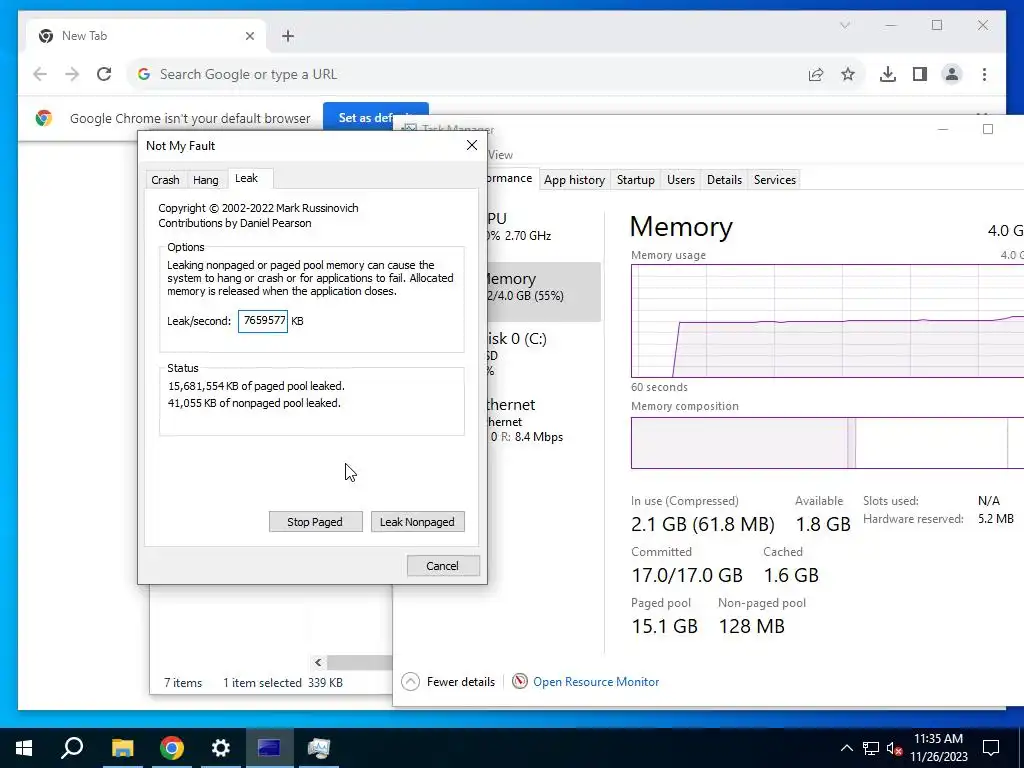1024x768 pixels.
Task: Select CPU in Task Manager sidebar
Action: click(x=543, y=227)
